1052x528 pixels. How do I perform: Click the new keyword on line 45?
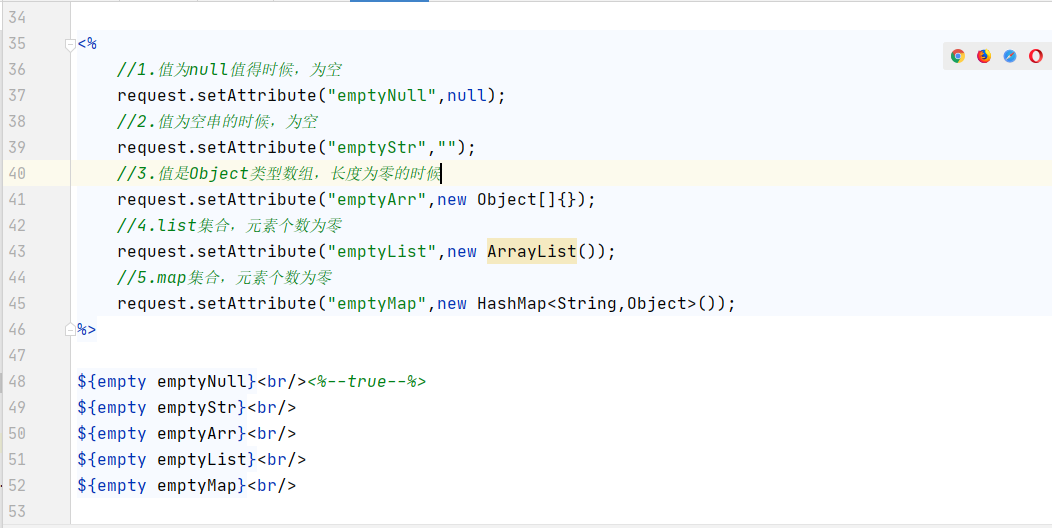452,303
